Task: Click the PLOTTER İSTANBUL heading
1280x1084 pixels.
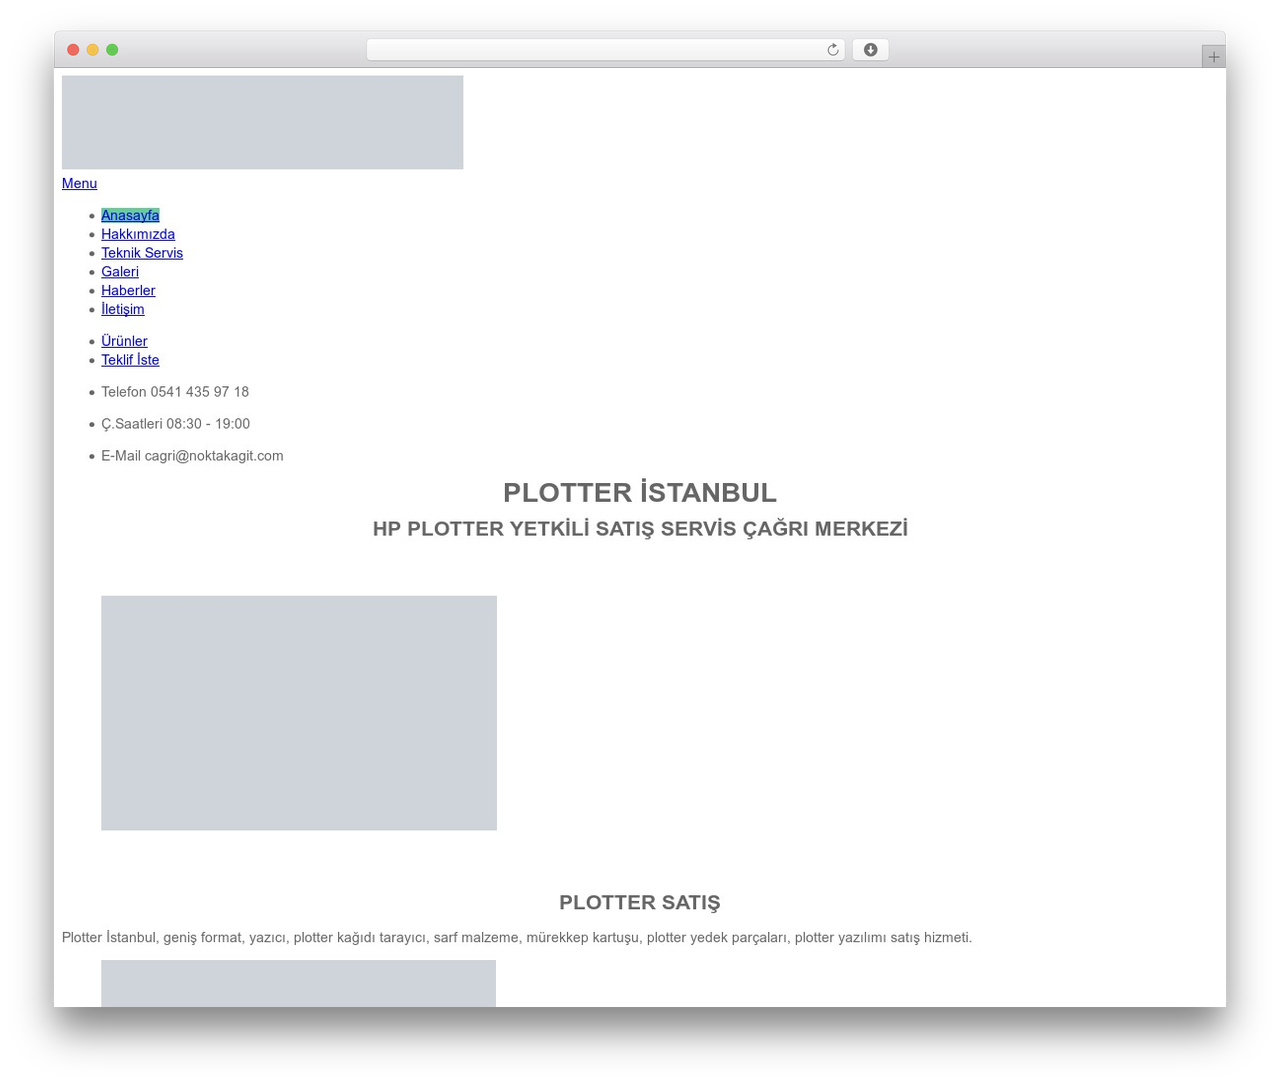Action: 640,493
